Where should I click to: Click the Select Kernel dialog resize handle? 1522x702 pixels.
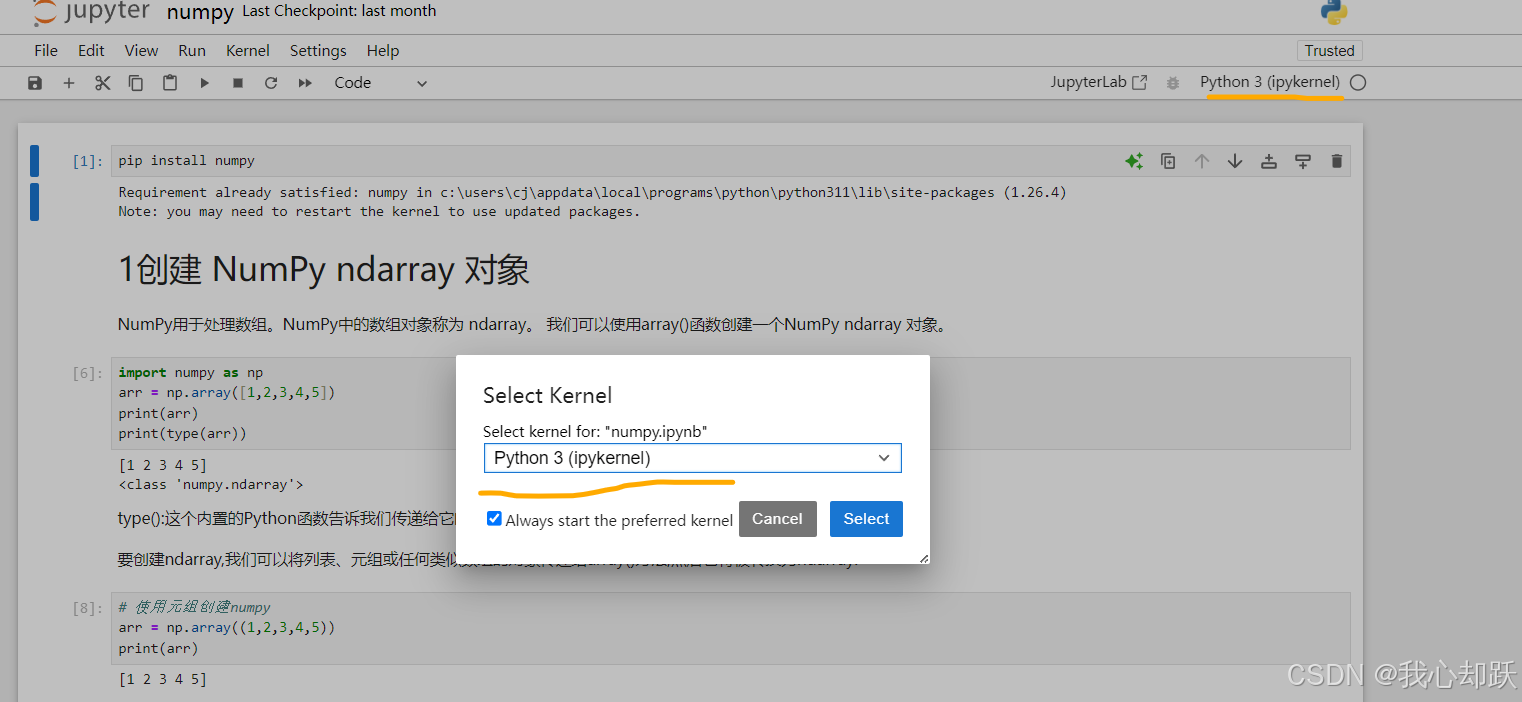tap(924, 558)
